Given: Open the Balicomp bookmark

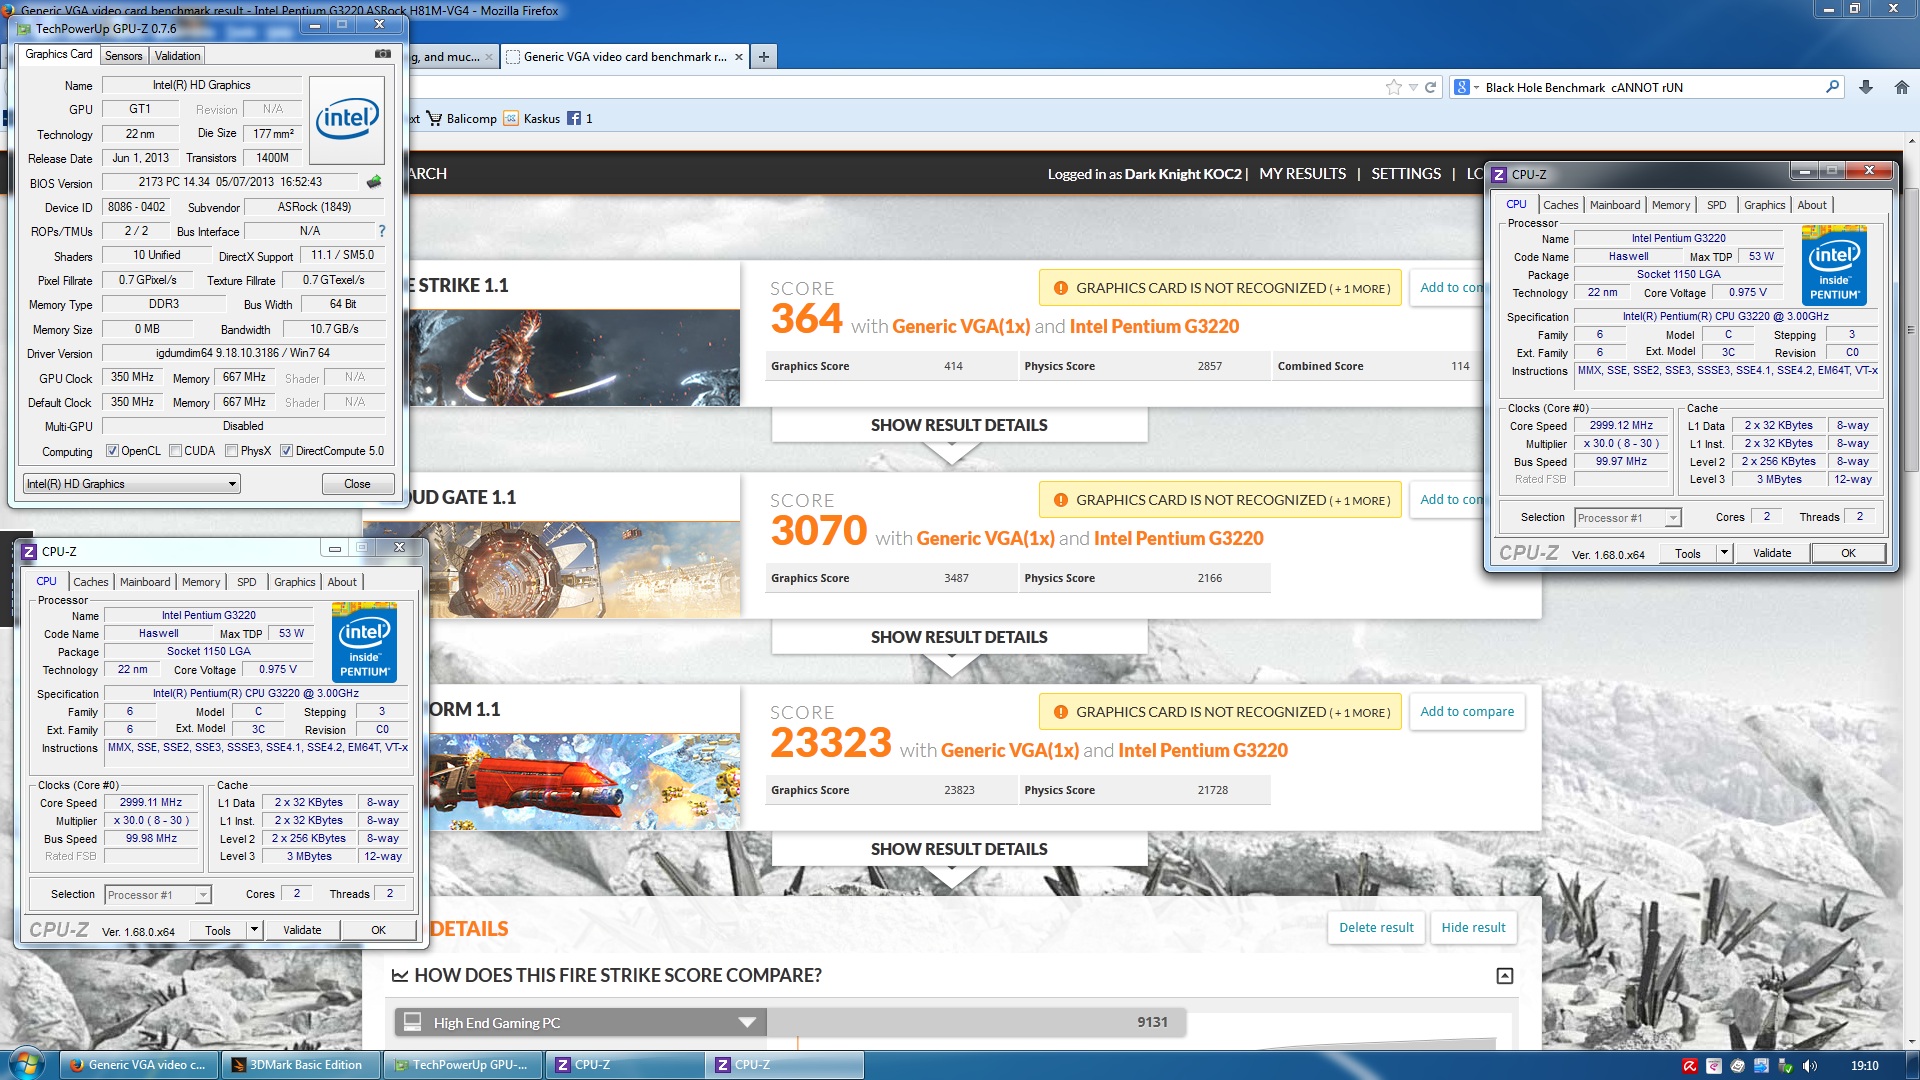Looking at the screenshot, I should click(462, 118).
